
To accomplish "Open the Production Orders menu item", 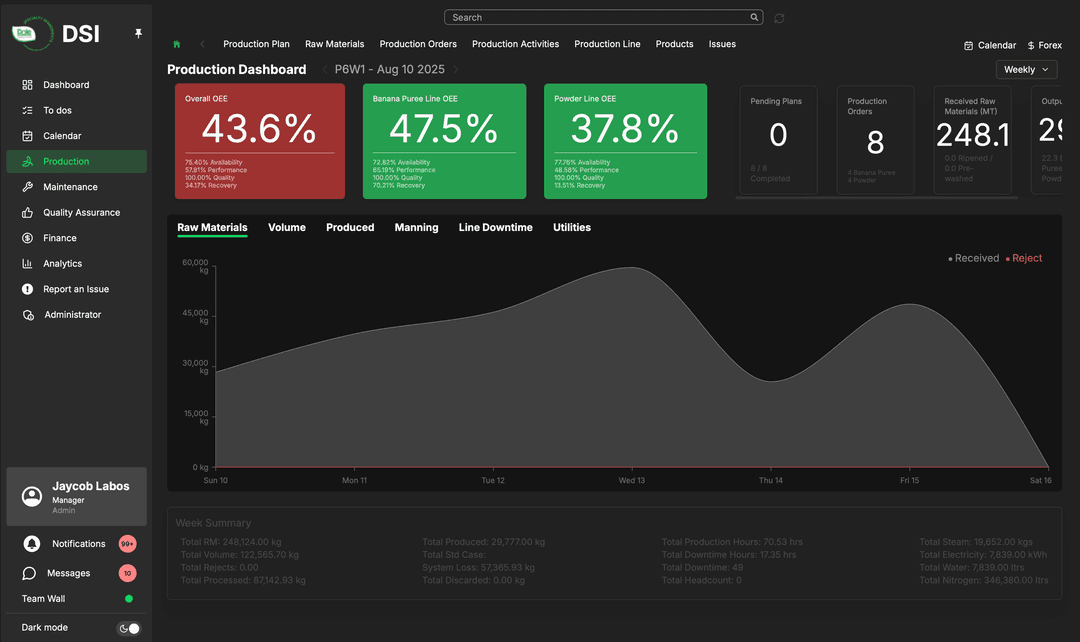I will [418, 44].
